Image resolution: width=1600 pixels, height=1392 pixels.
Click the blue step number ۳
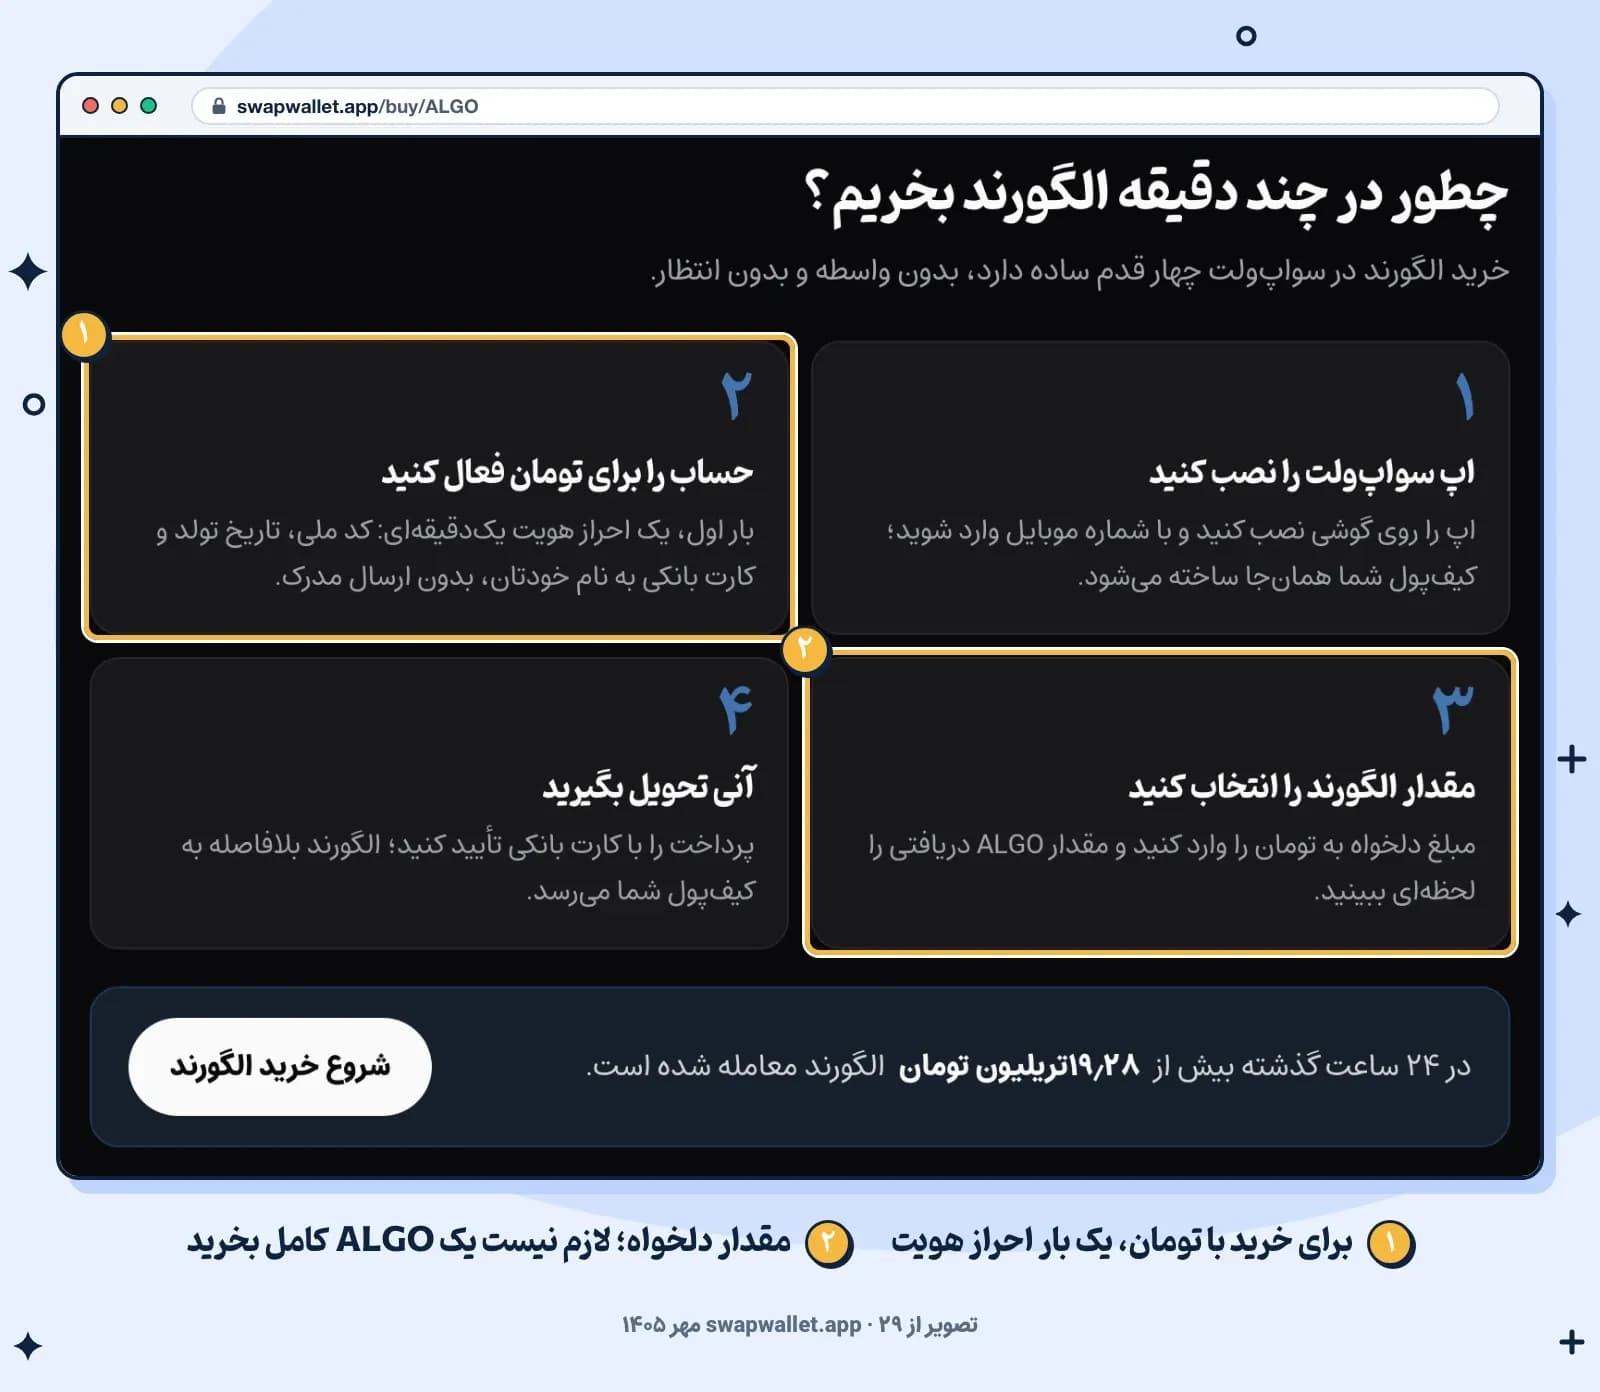(x=1453, y=709)
